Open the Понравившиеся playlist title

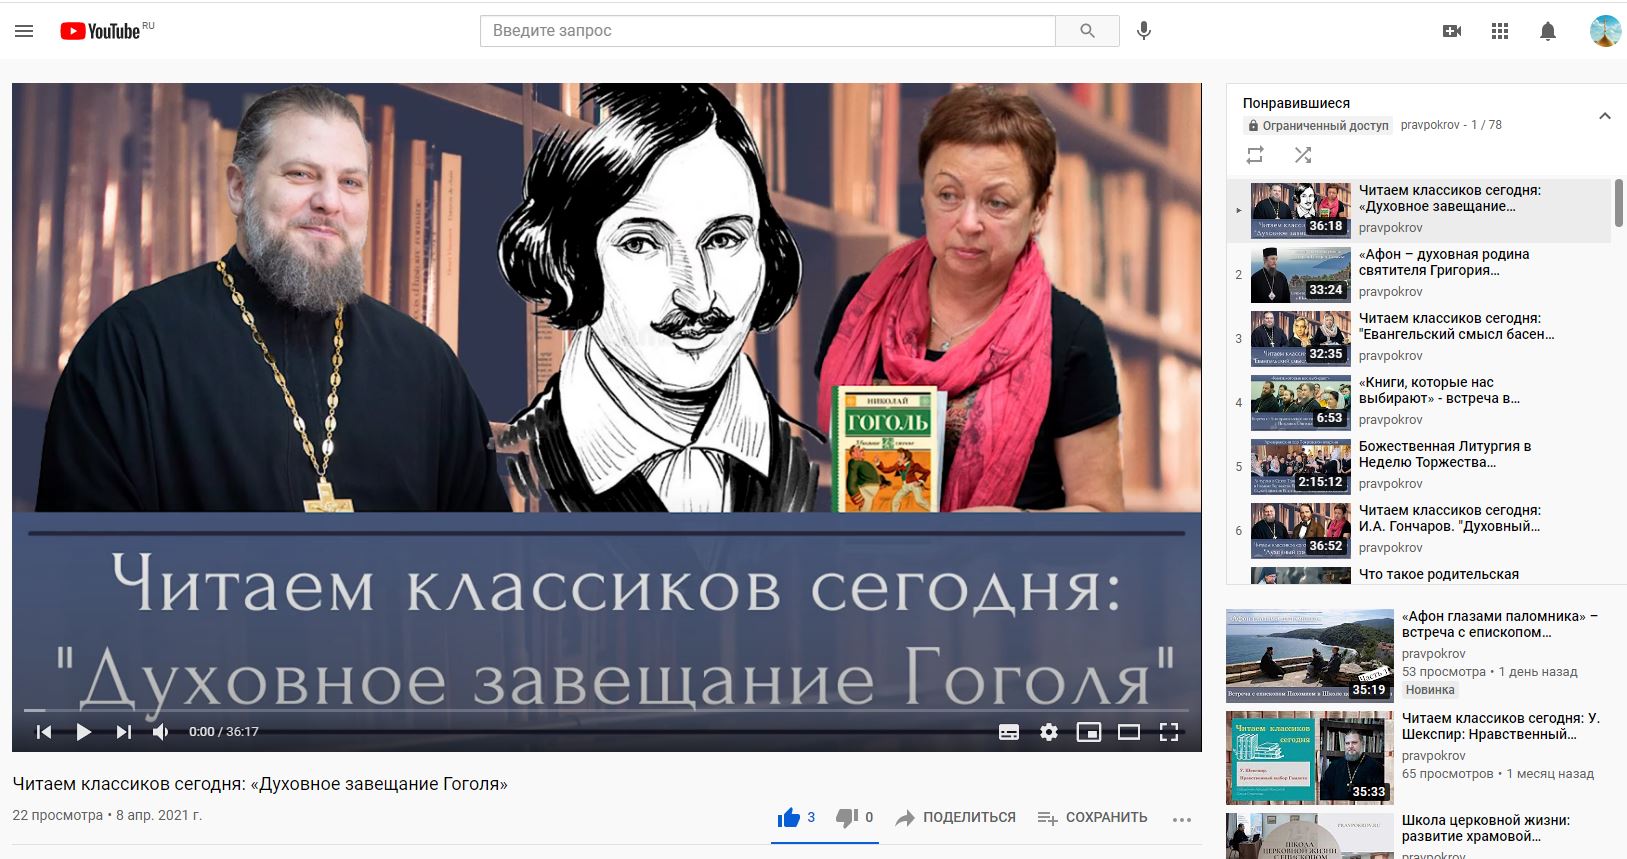click(1296, 103)
